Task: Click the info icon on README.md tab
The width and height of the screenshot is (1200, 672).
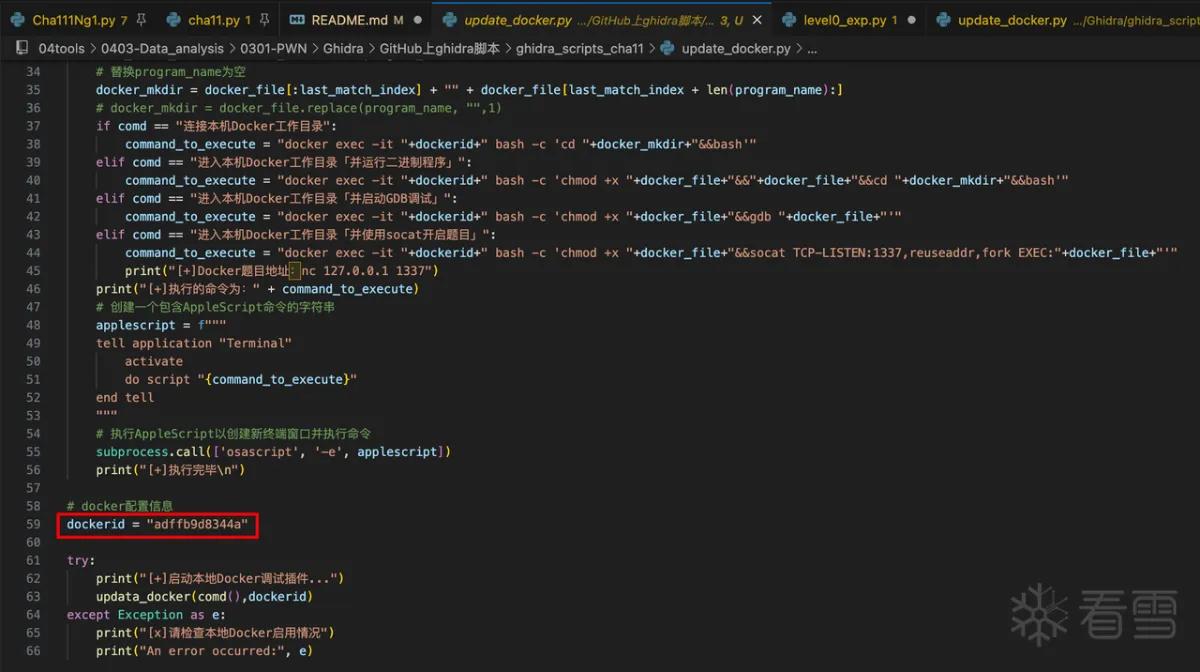Action: click(297, 20)
